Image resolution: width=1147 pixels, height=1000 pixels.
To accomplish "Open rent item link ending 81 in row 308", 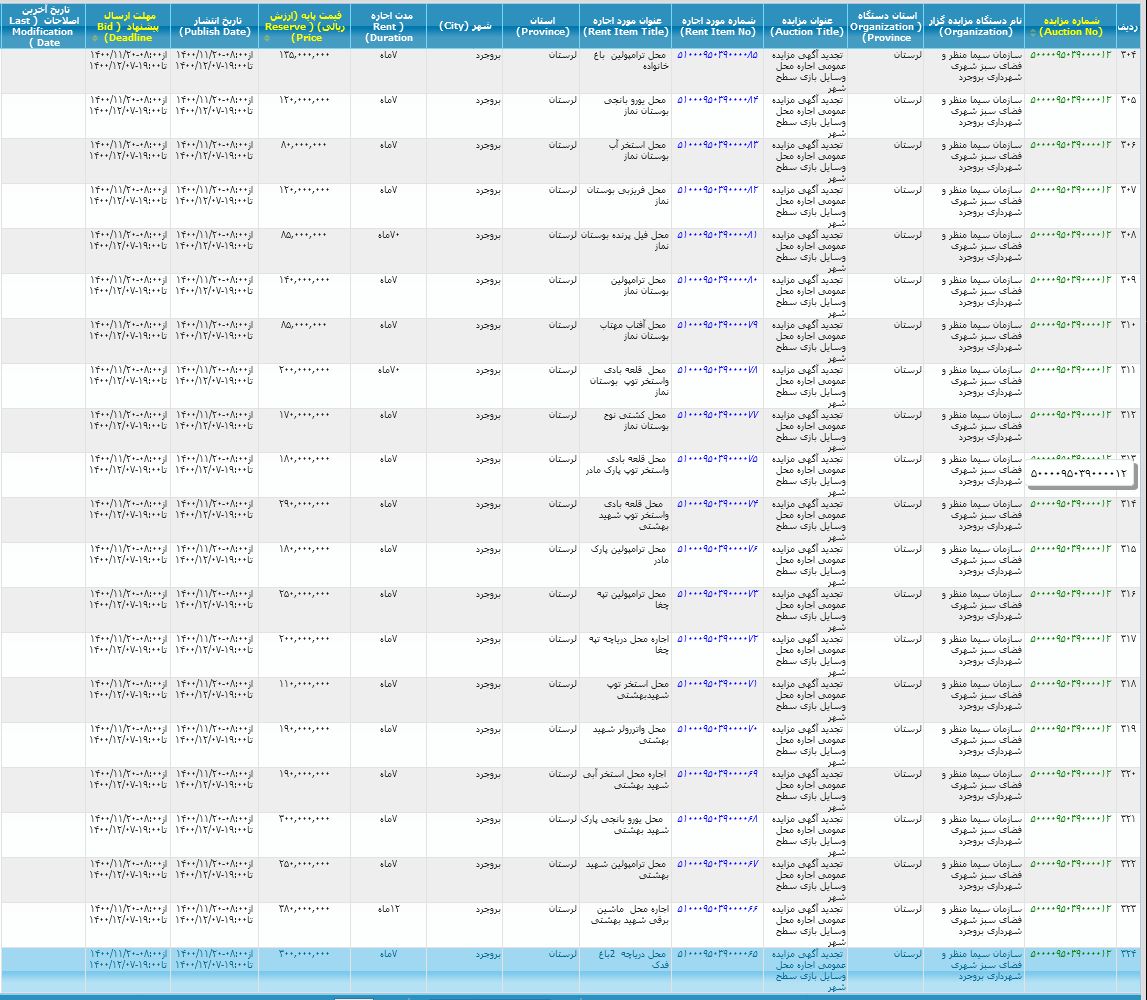I will 718,235.
